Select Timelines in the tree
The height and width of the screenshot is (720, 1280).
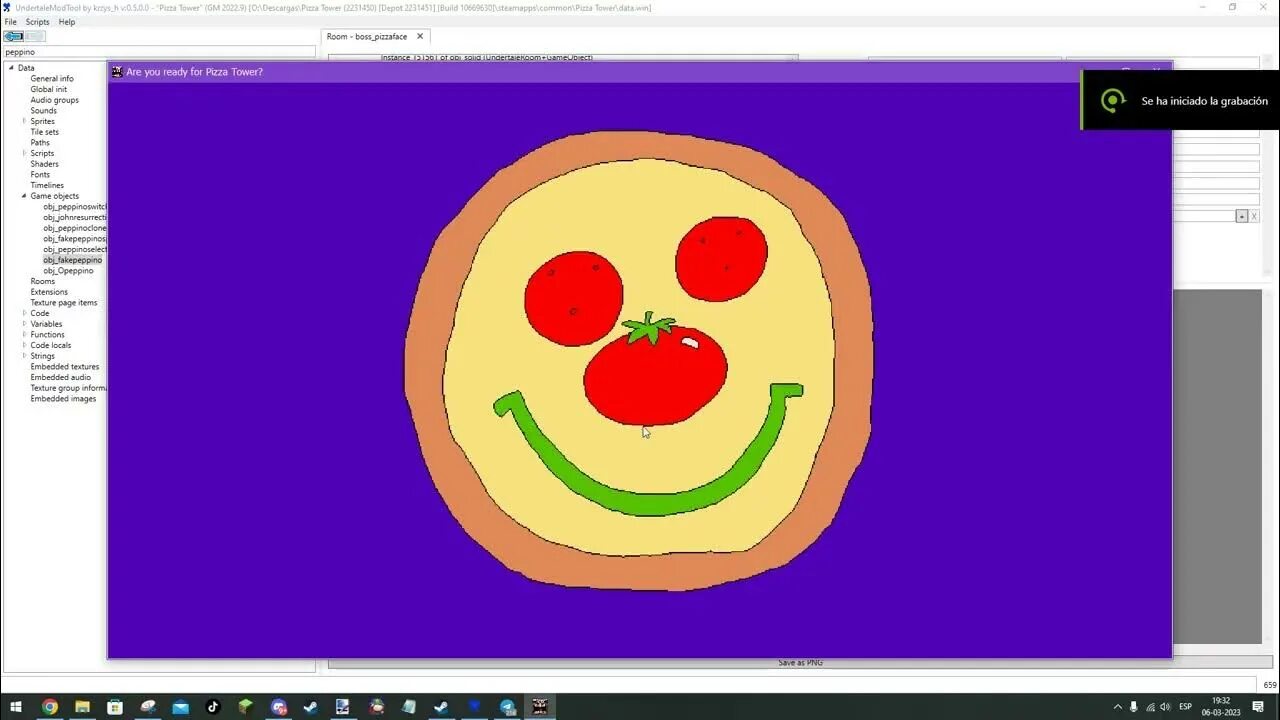(47, 185)
